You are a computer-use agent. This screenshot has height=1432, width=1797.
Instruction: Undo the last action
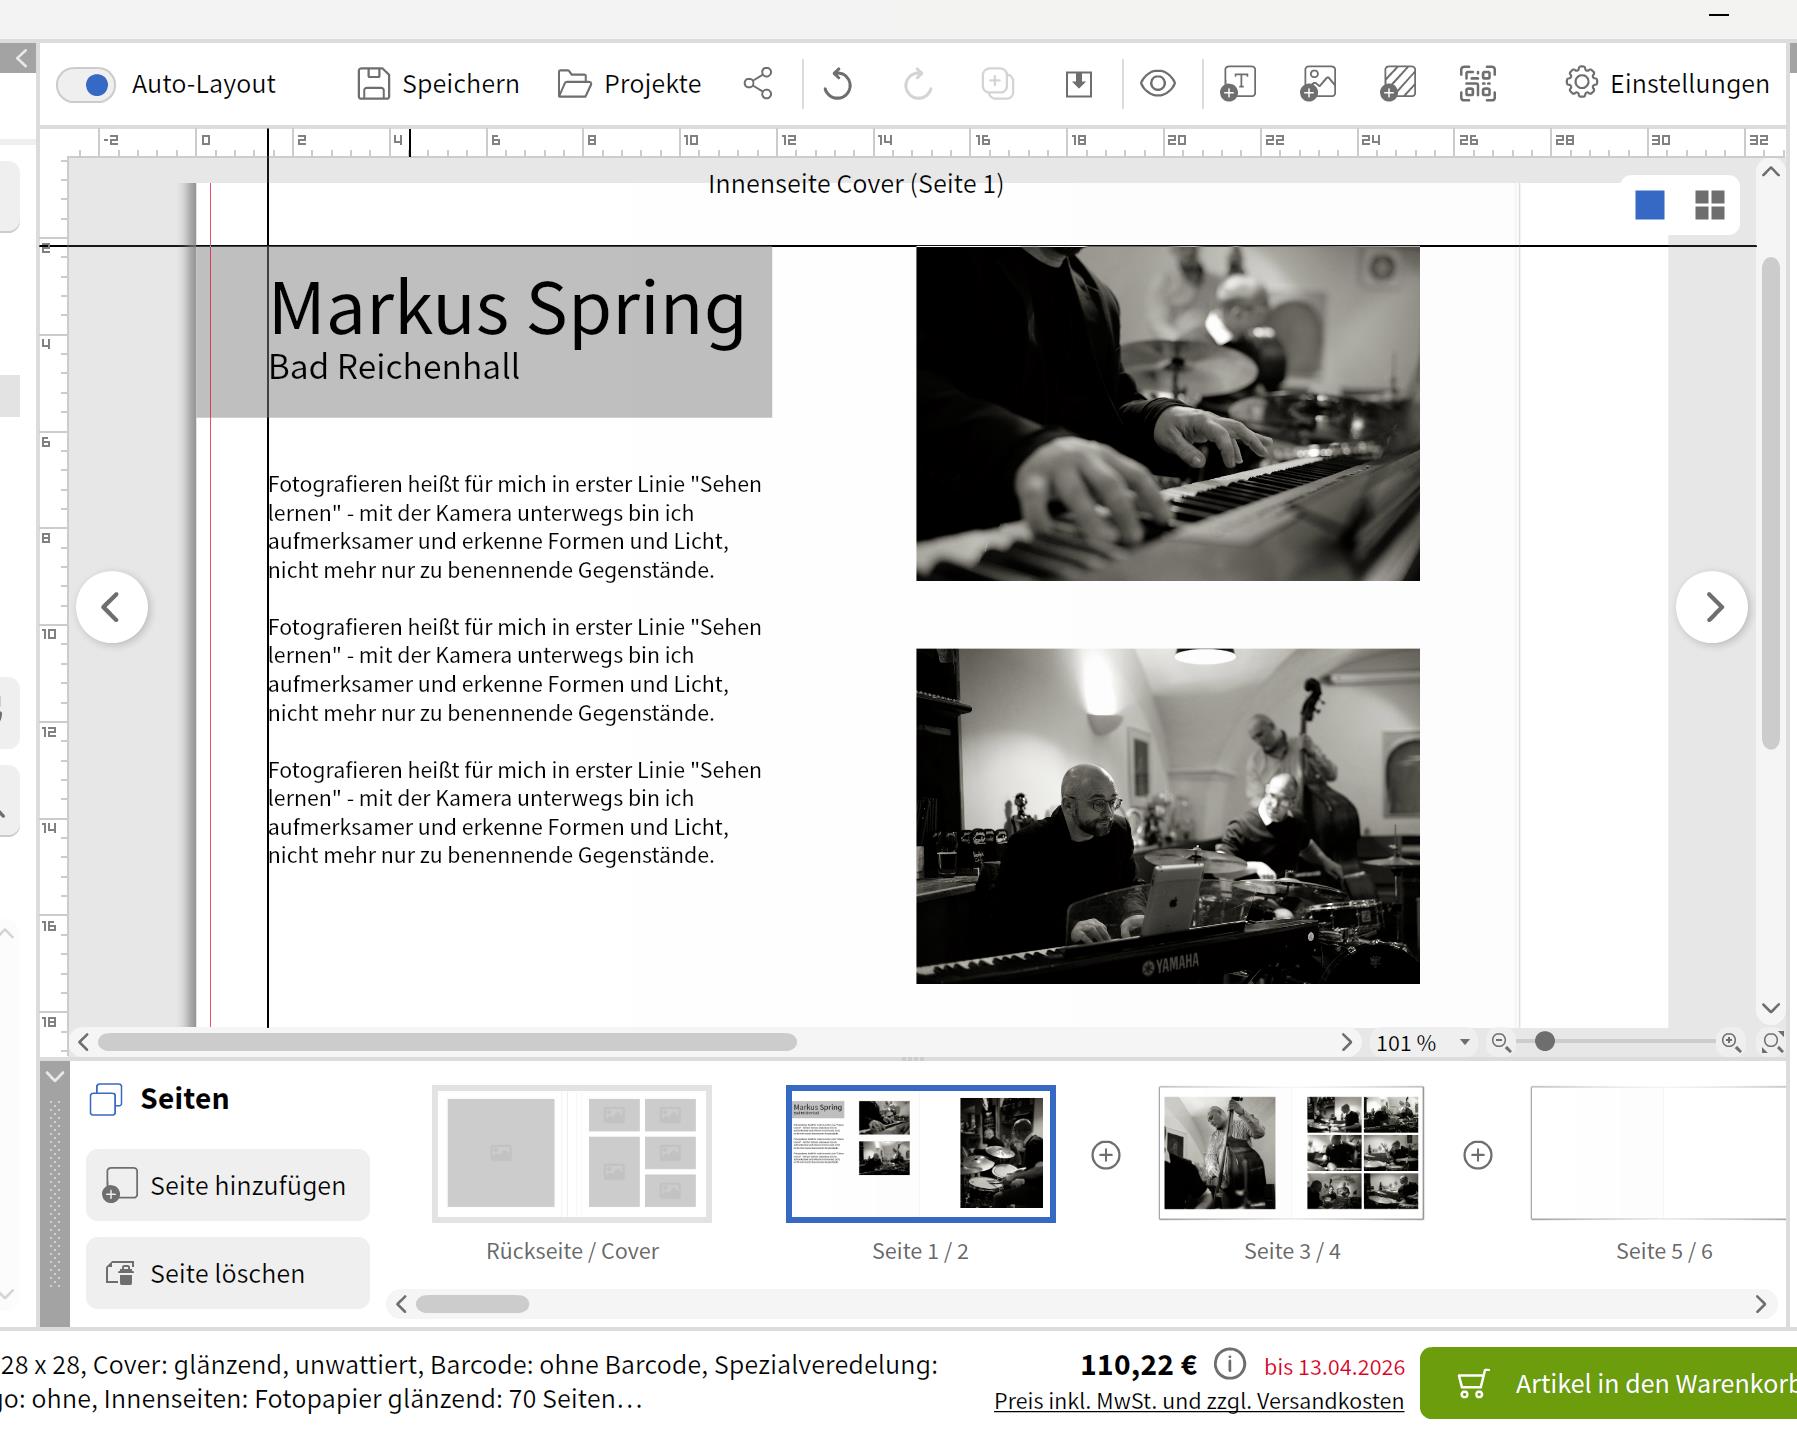coord(838,84)
